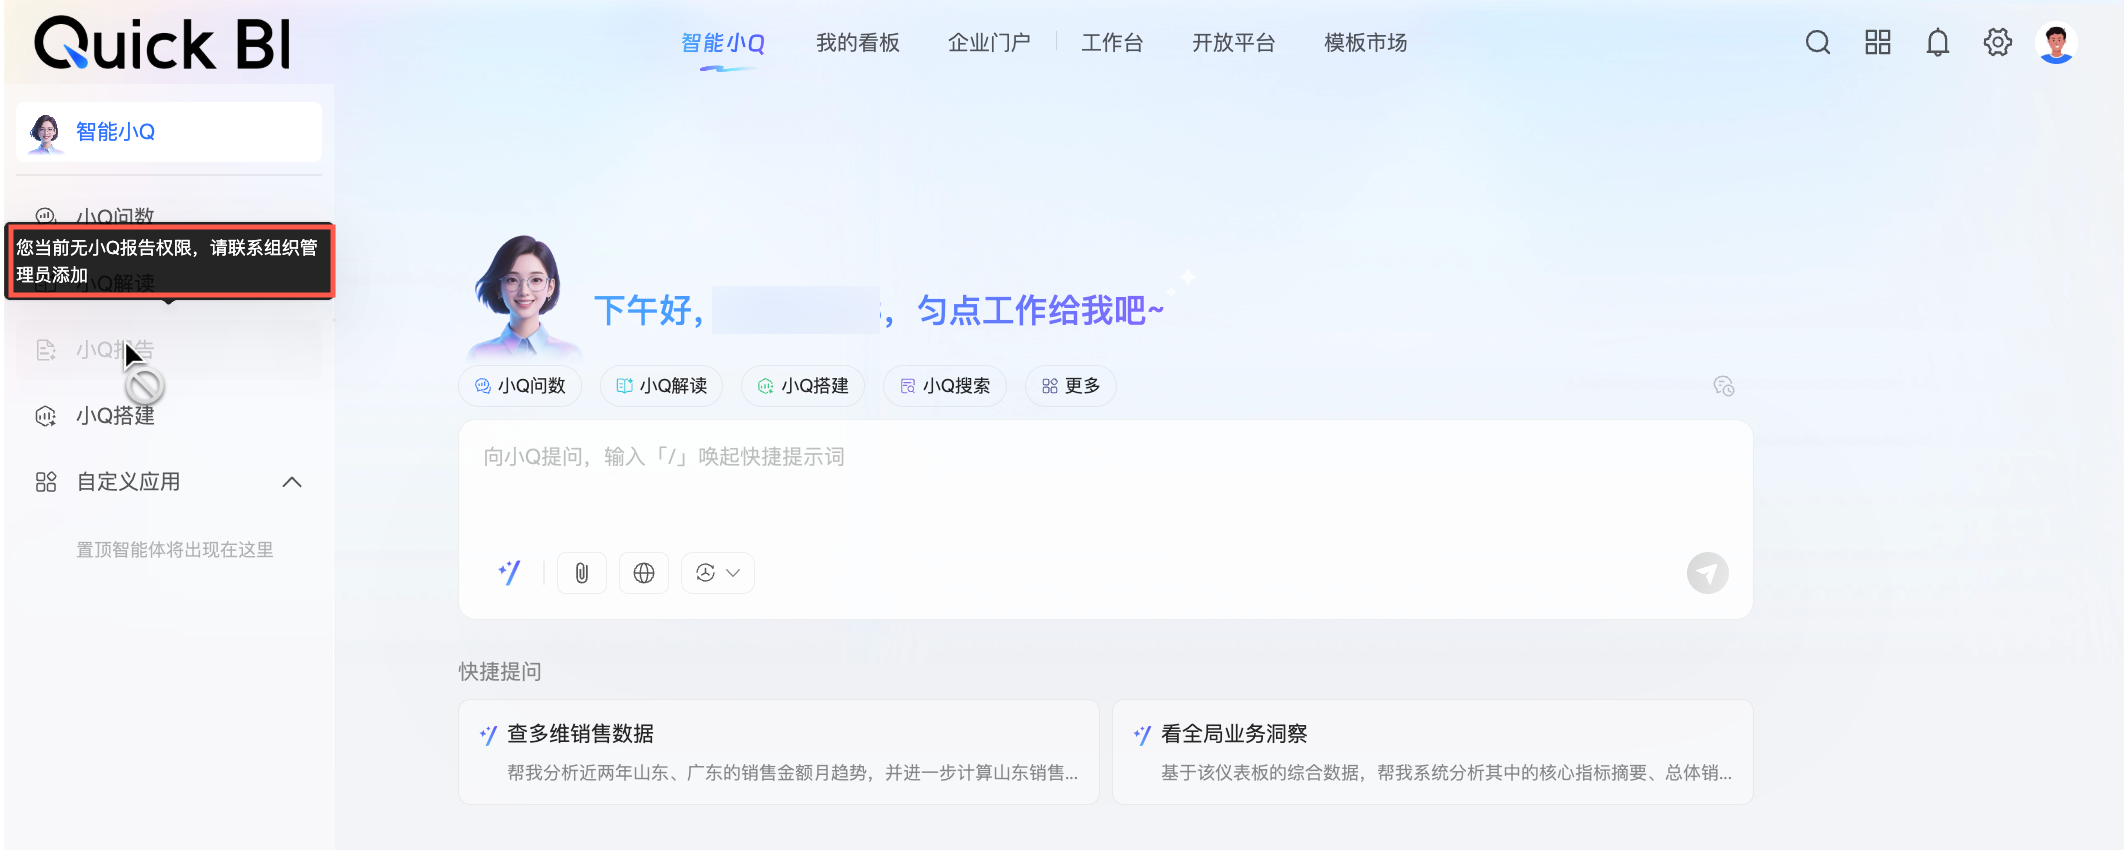The height and width of the screenshot is (850, 2124).
Task: Open 企业门户 tab
Action: [x=989, y=43]
